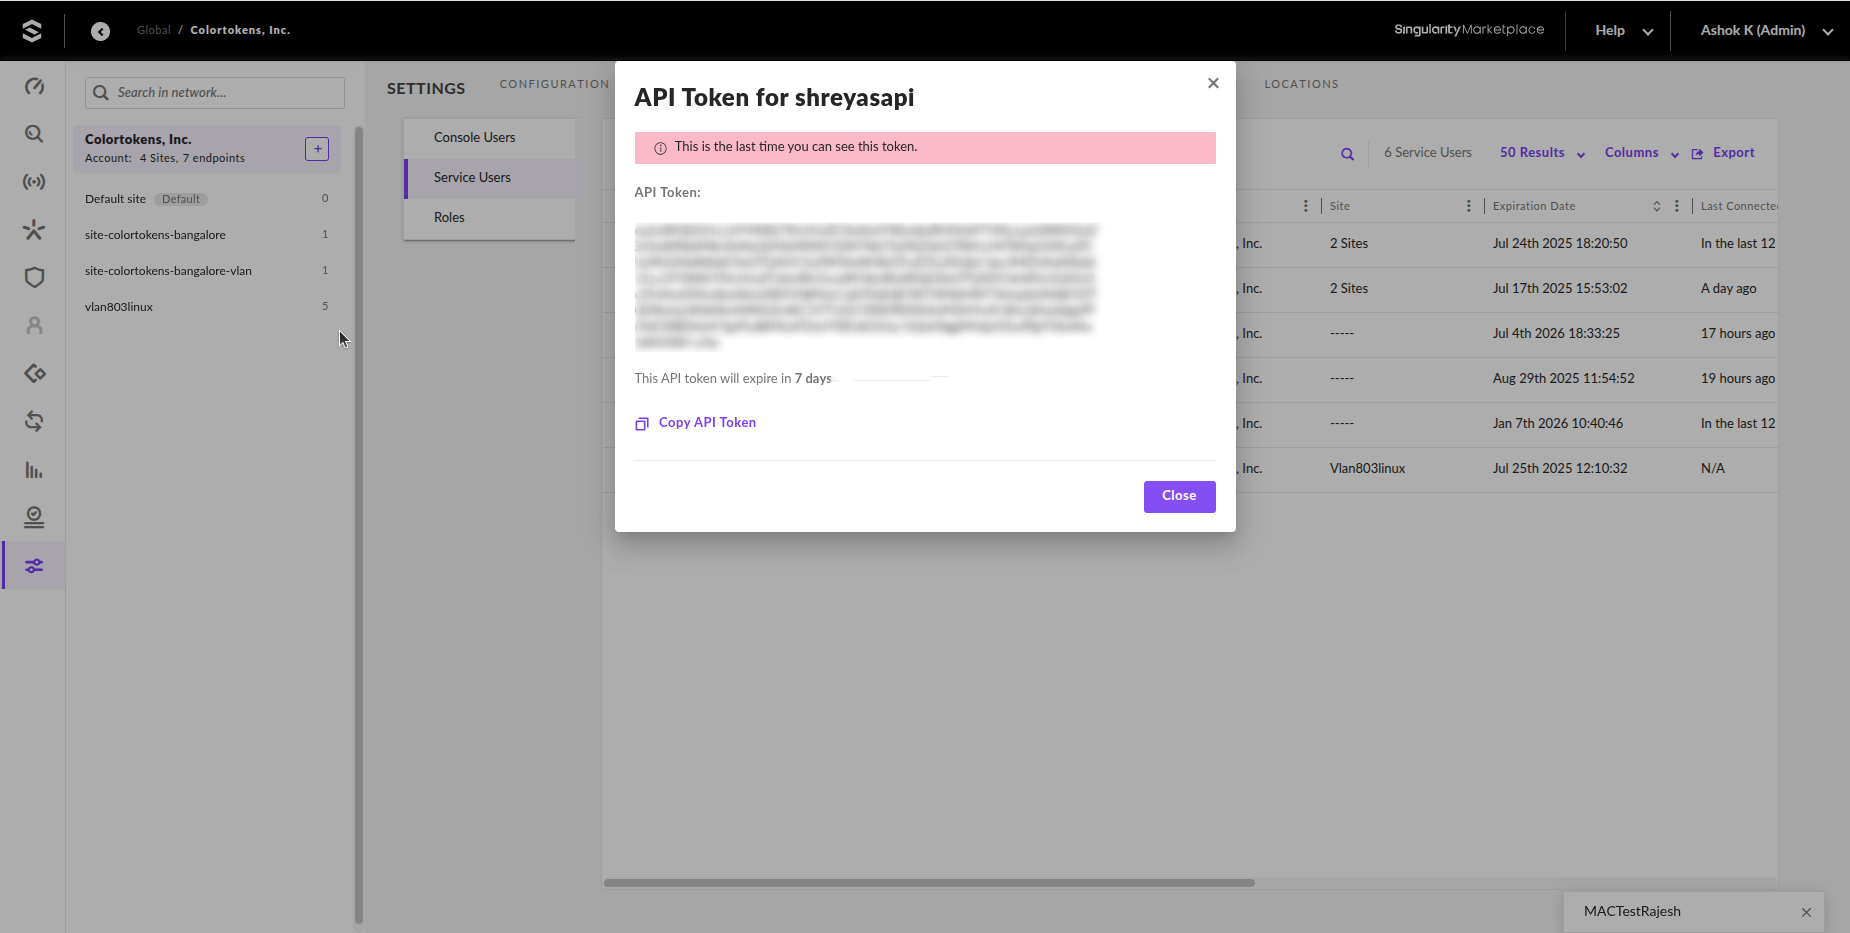The width and height of the screenshot is (1850, 933).
Task: Open the tags icon in the left sidebar
Action: click(x=33, y=373)
